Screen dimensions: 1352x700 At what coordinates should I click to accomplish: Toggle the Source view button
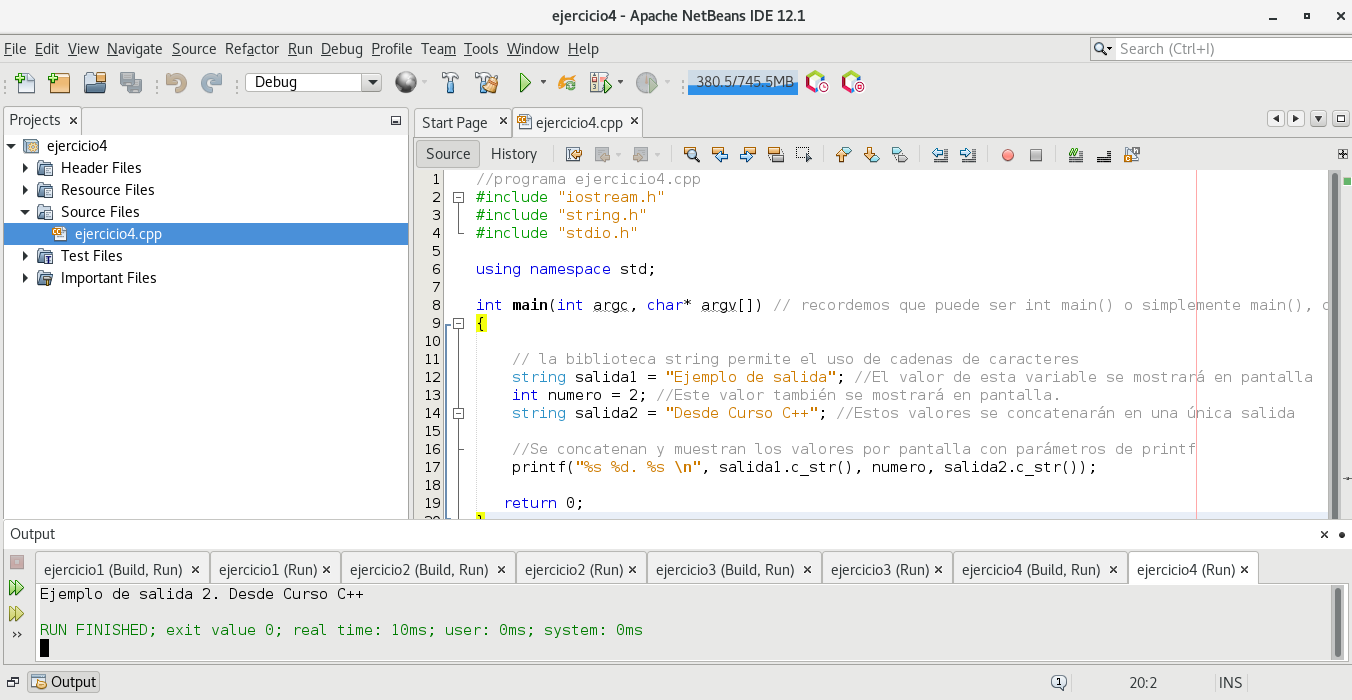[x=447, y=154]
